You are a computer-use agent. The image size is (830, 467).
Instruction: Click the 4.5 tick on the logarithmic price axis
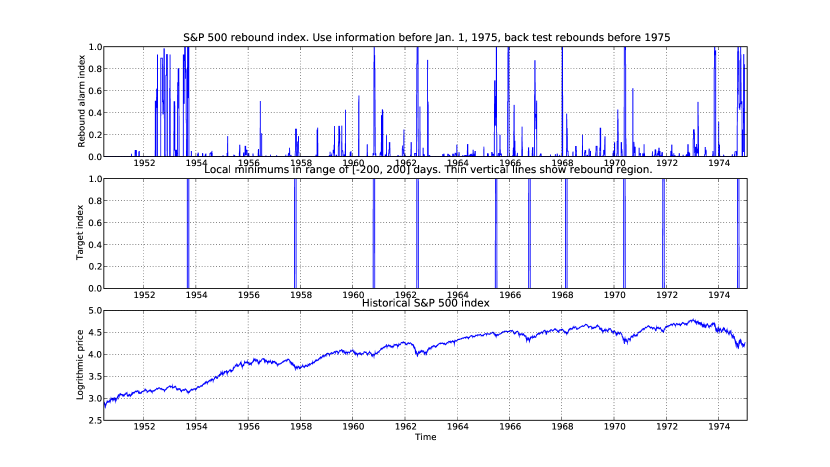[x=95, y=333]
